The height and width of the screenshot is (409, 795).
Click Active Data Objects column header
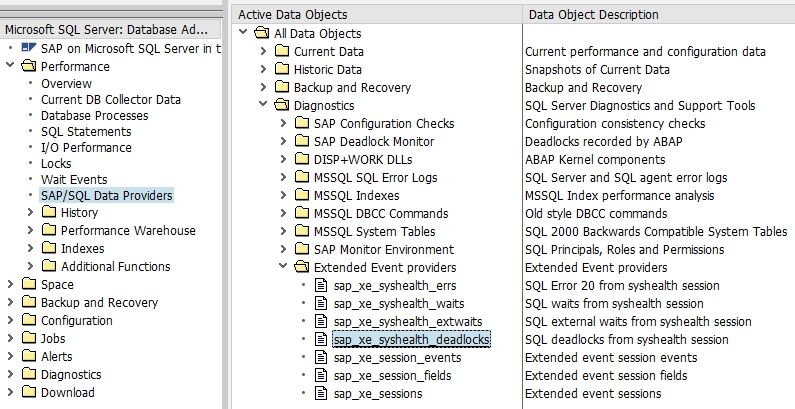click(293, 15)
